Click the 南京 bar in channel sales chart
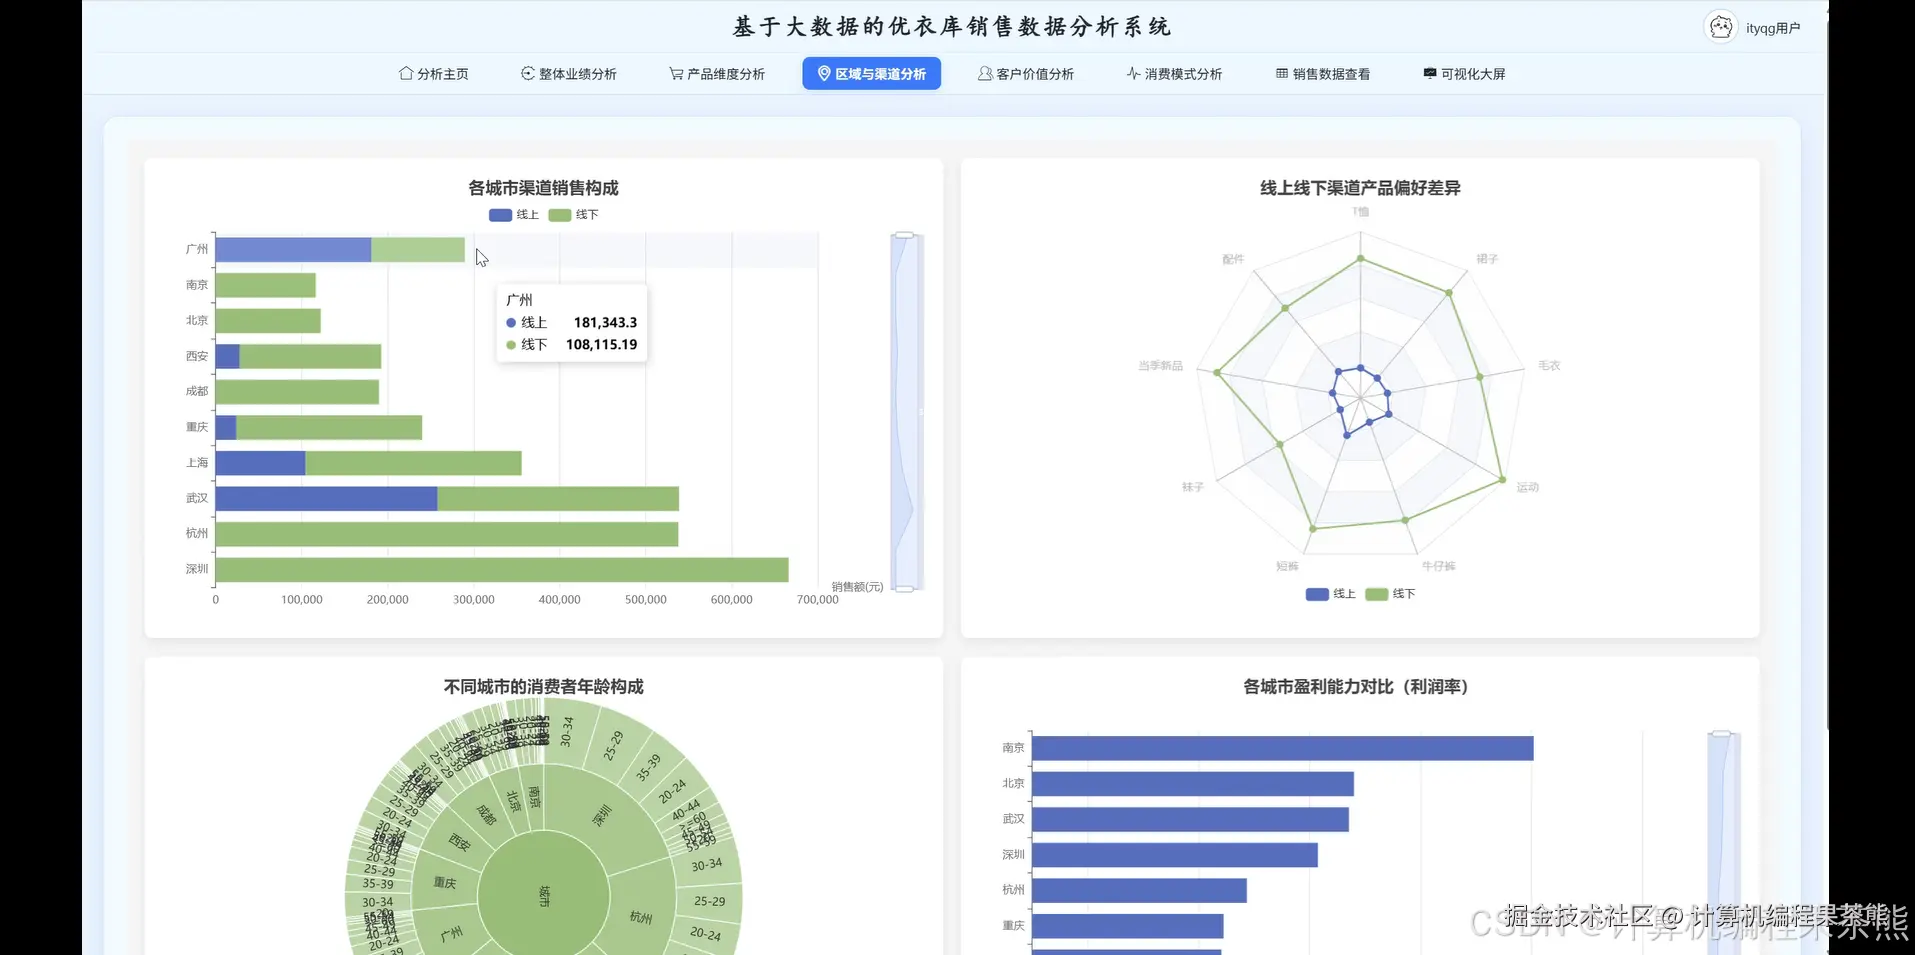The image size is (1915, 955). (x=265, y=285)
